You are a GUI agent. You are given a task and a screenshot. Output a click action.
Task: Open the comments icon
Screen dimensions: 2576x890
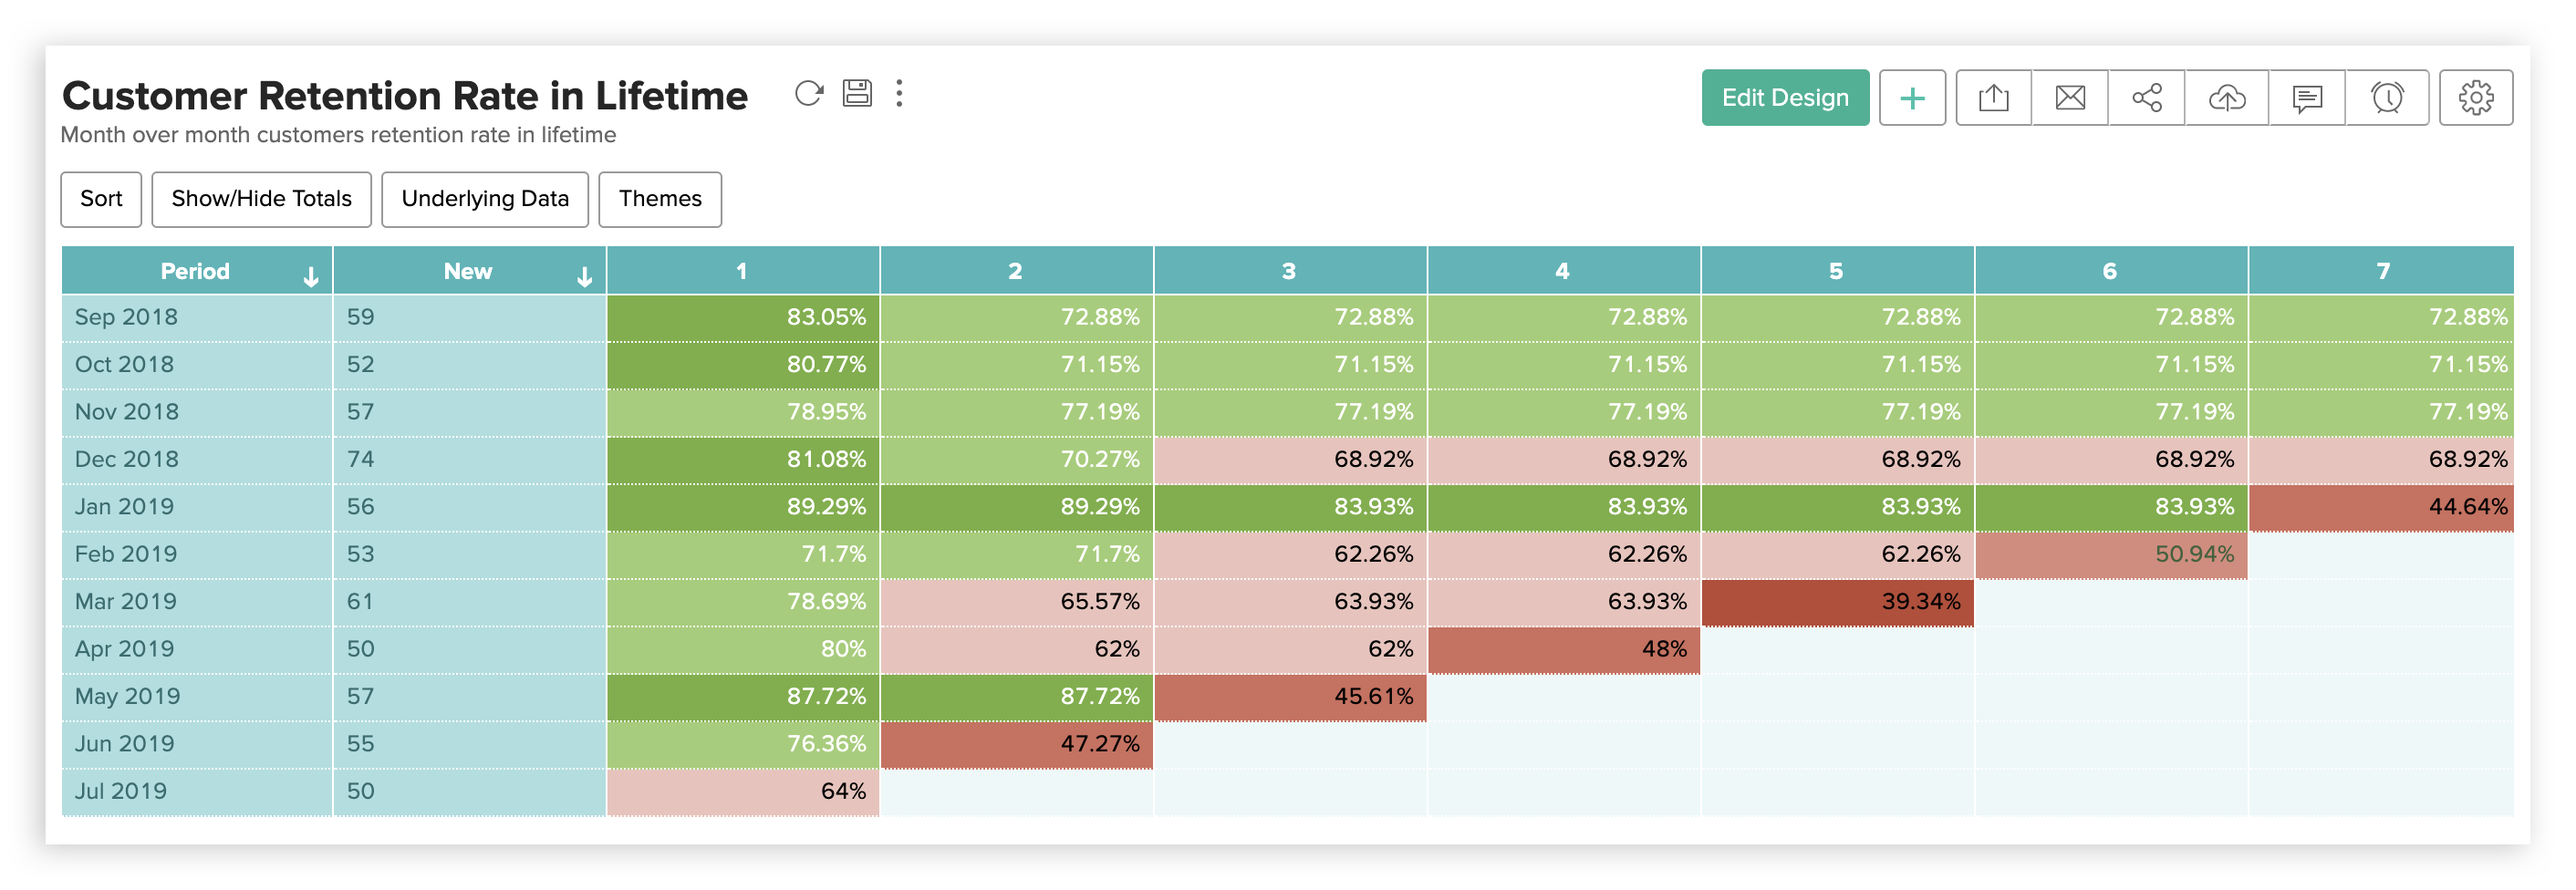click(2307, 98)
